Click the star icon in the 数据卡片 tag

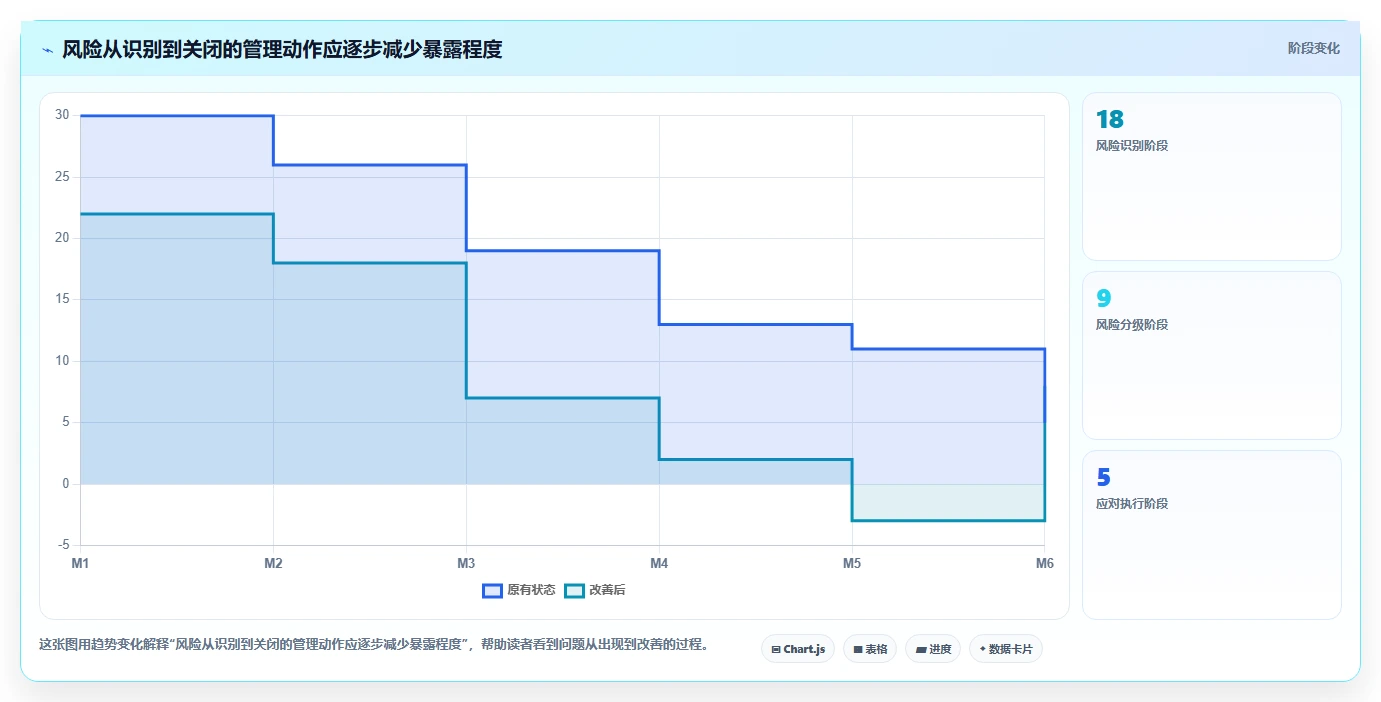click(x=983, y=650)
